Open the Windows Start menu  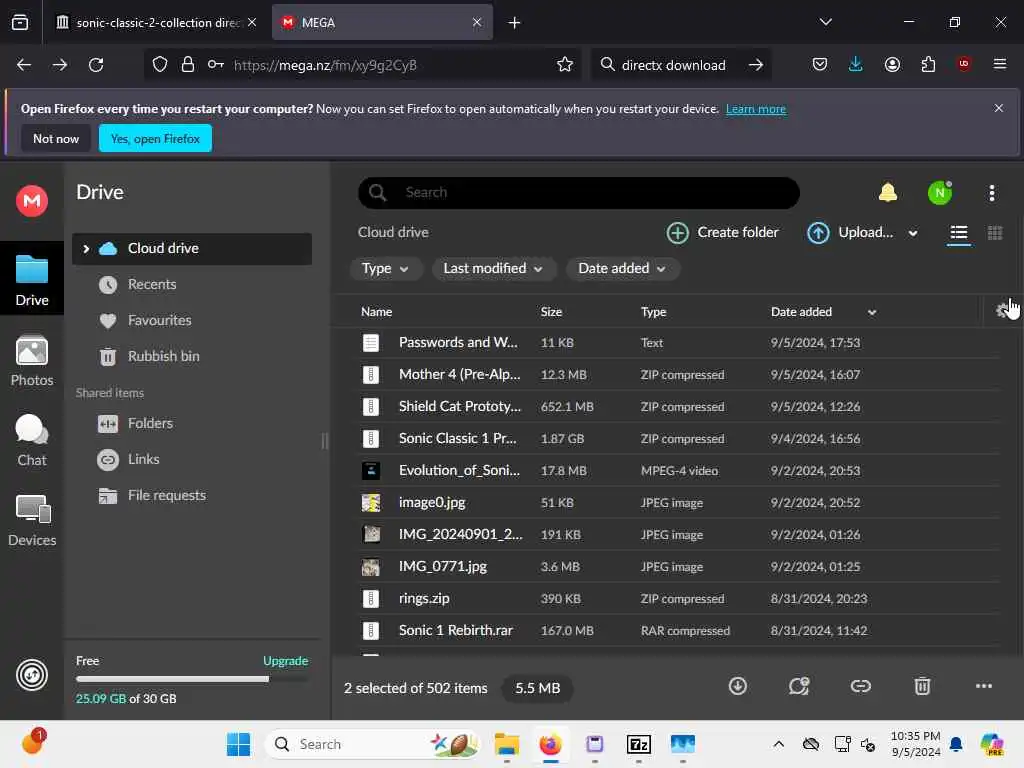click(238, 744)
